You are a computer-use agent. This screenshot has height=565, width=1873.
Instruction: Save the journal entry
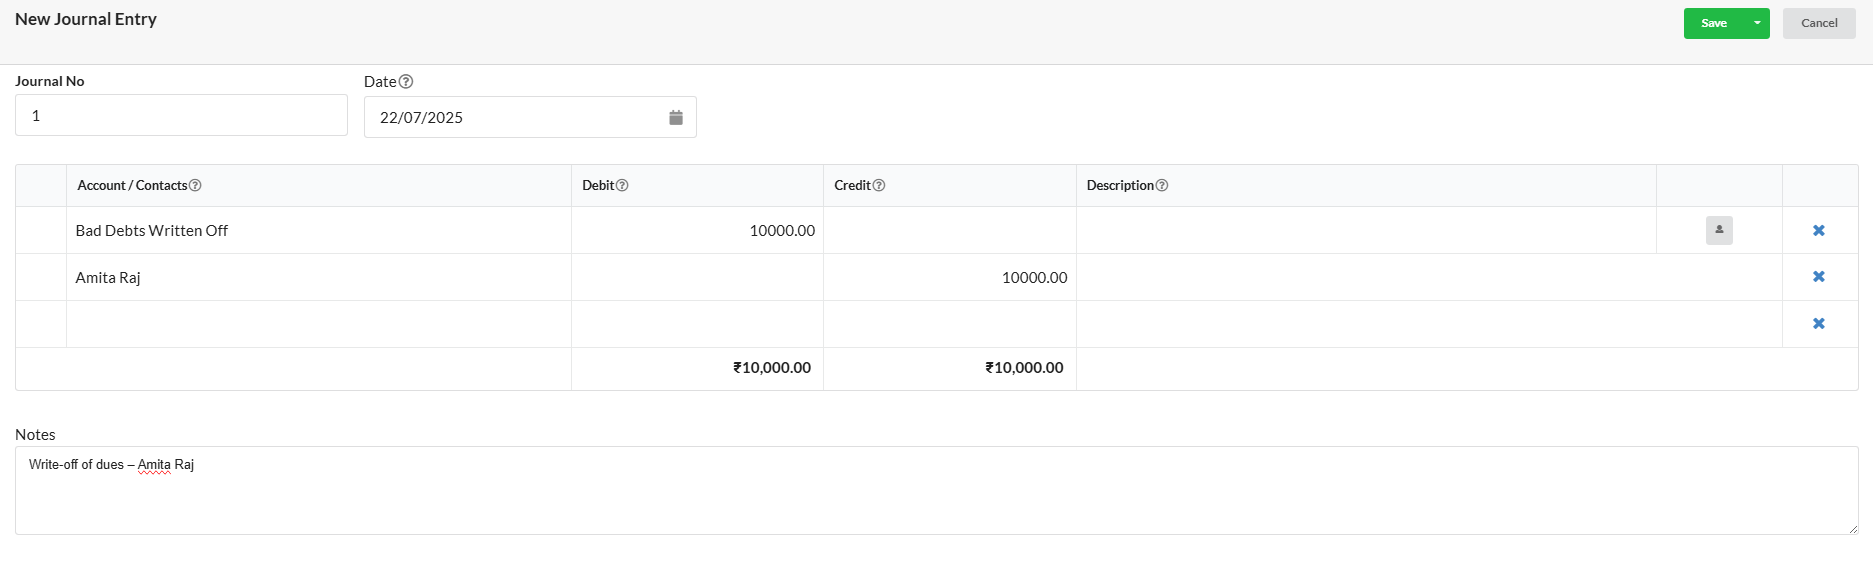[x=1713, y=23]
